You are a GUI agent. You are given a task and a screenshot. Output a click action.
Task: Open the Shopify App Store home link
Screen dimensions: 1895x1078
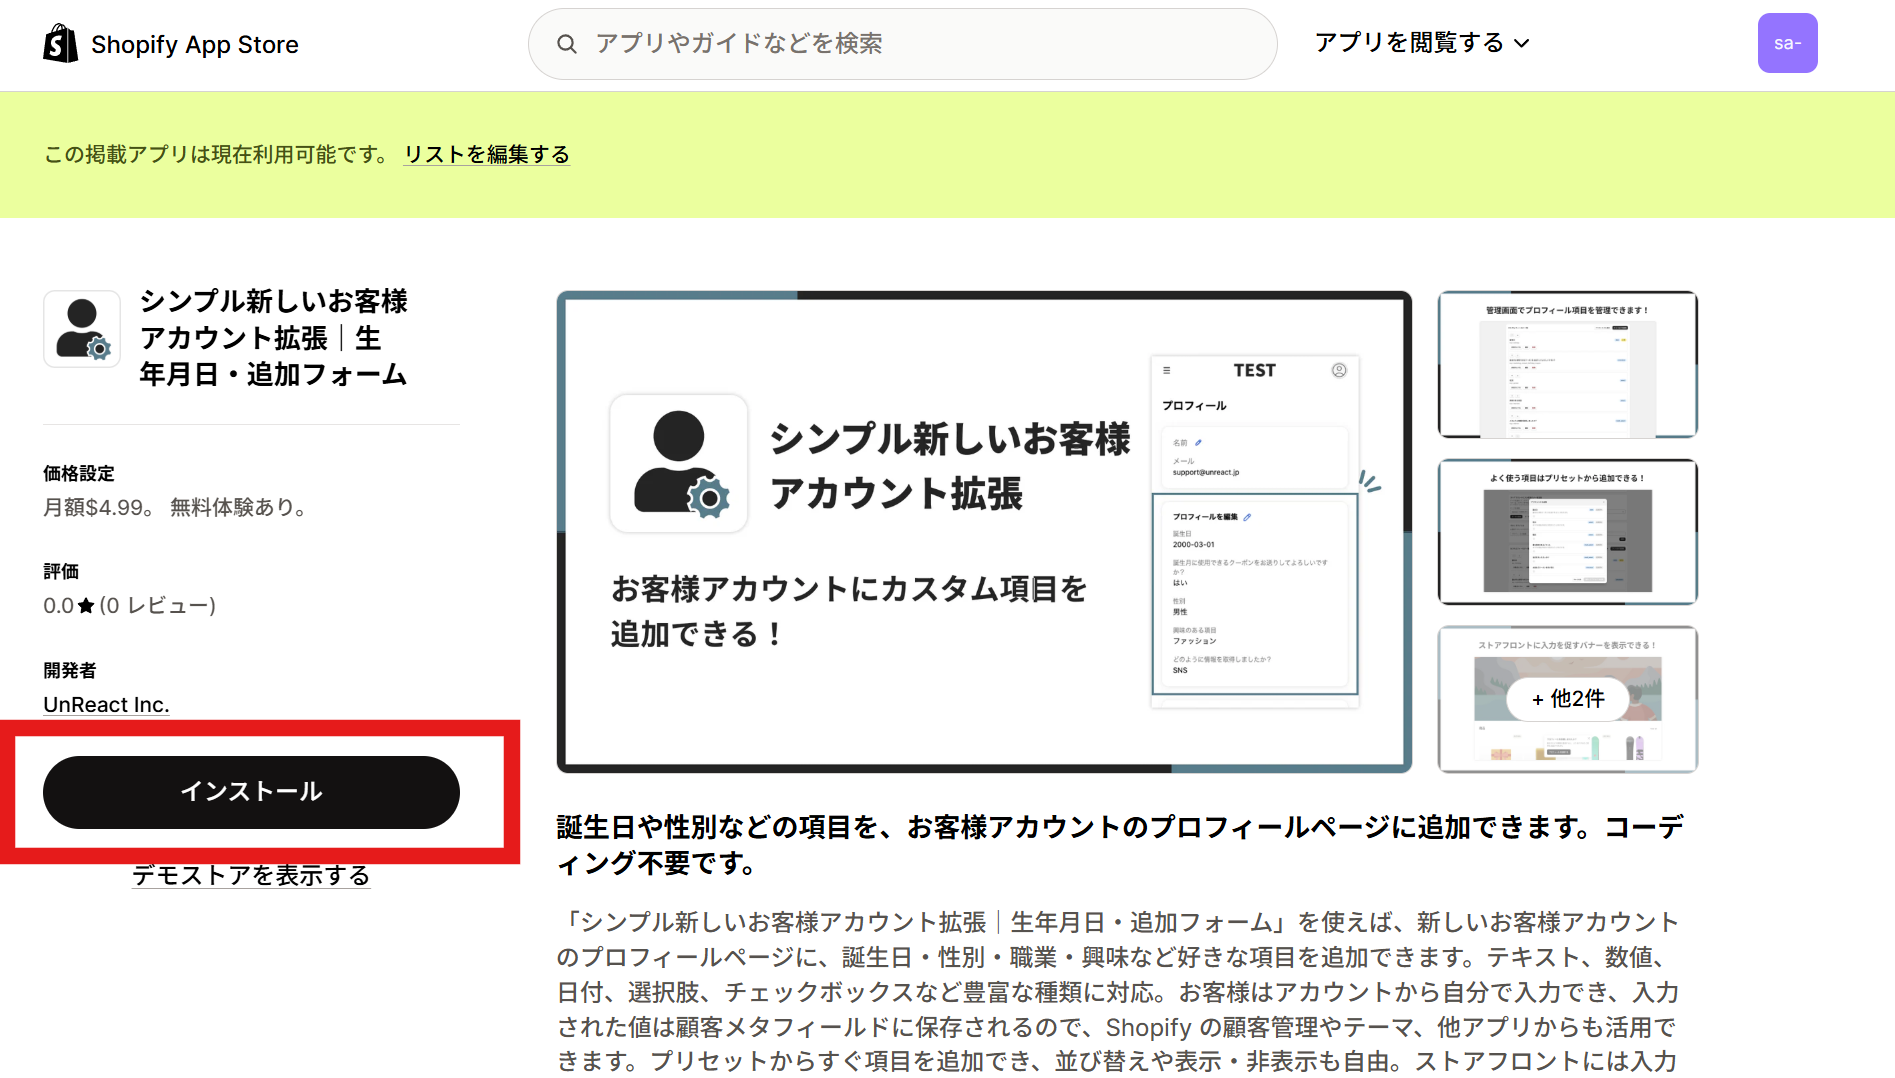coord(171,44)
